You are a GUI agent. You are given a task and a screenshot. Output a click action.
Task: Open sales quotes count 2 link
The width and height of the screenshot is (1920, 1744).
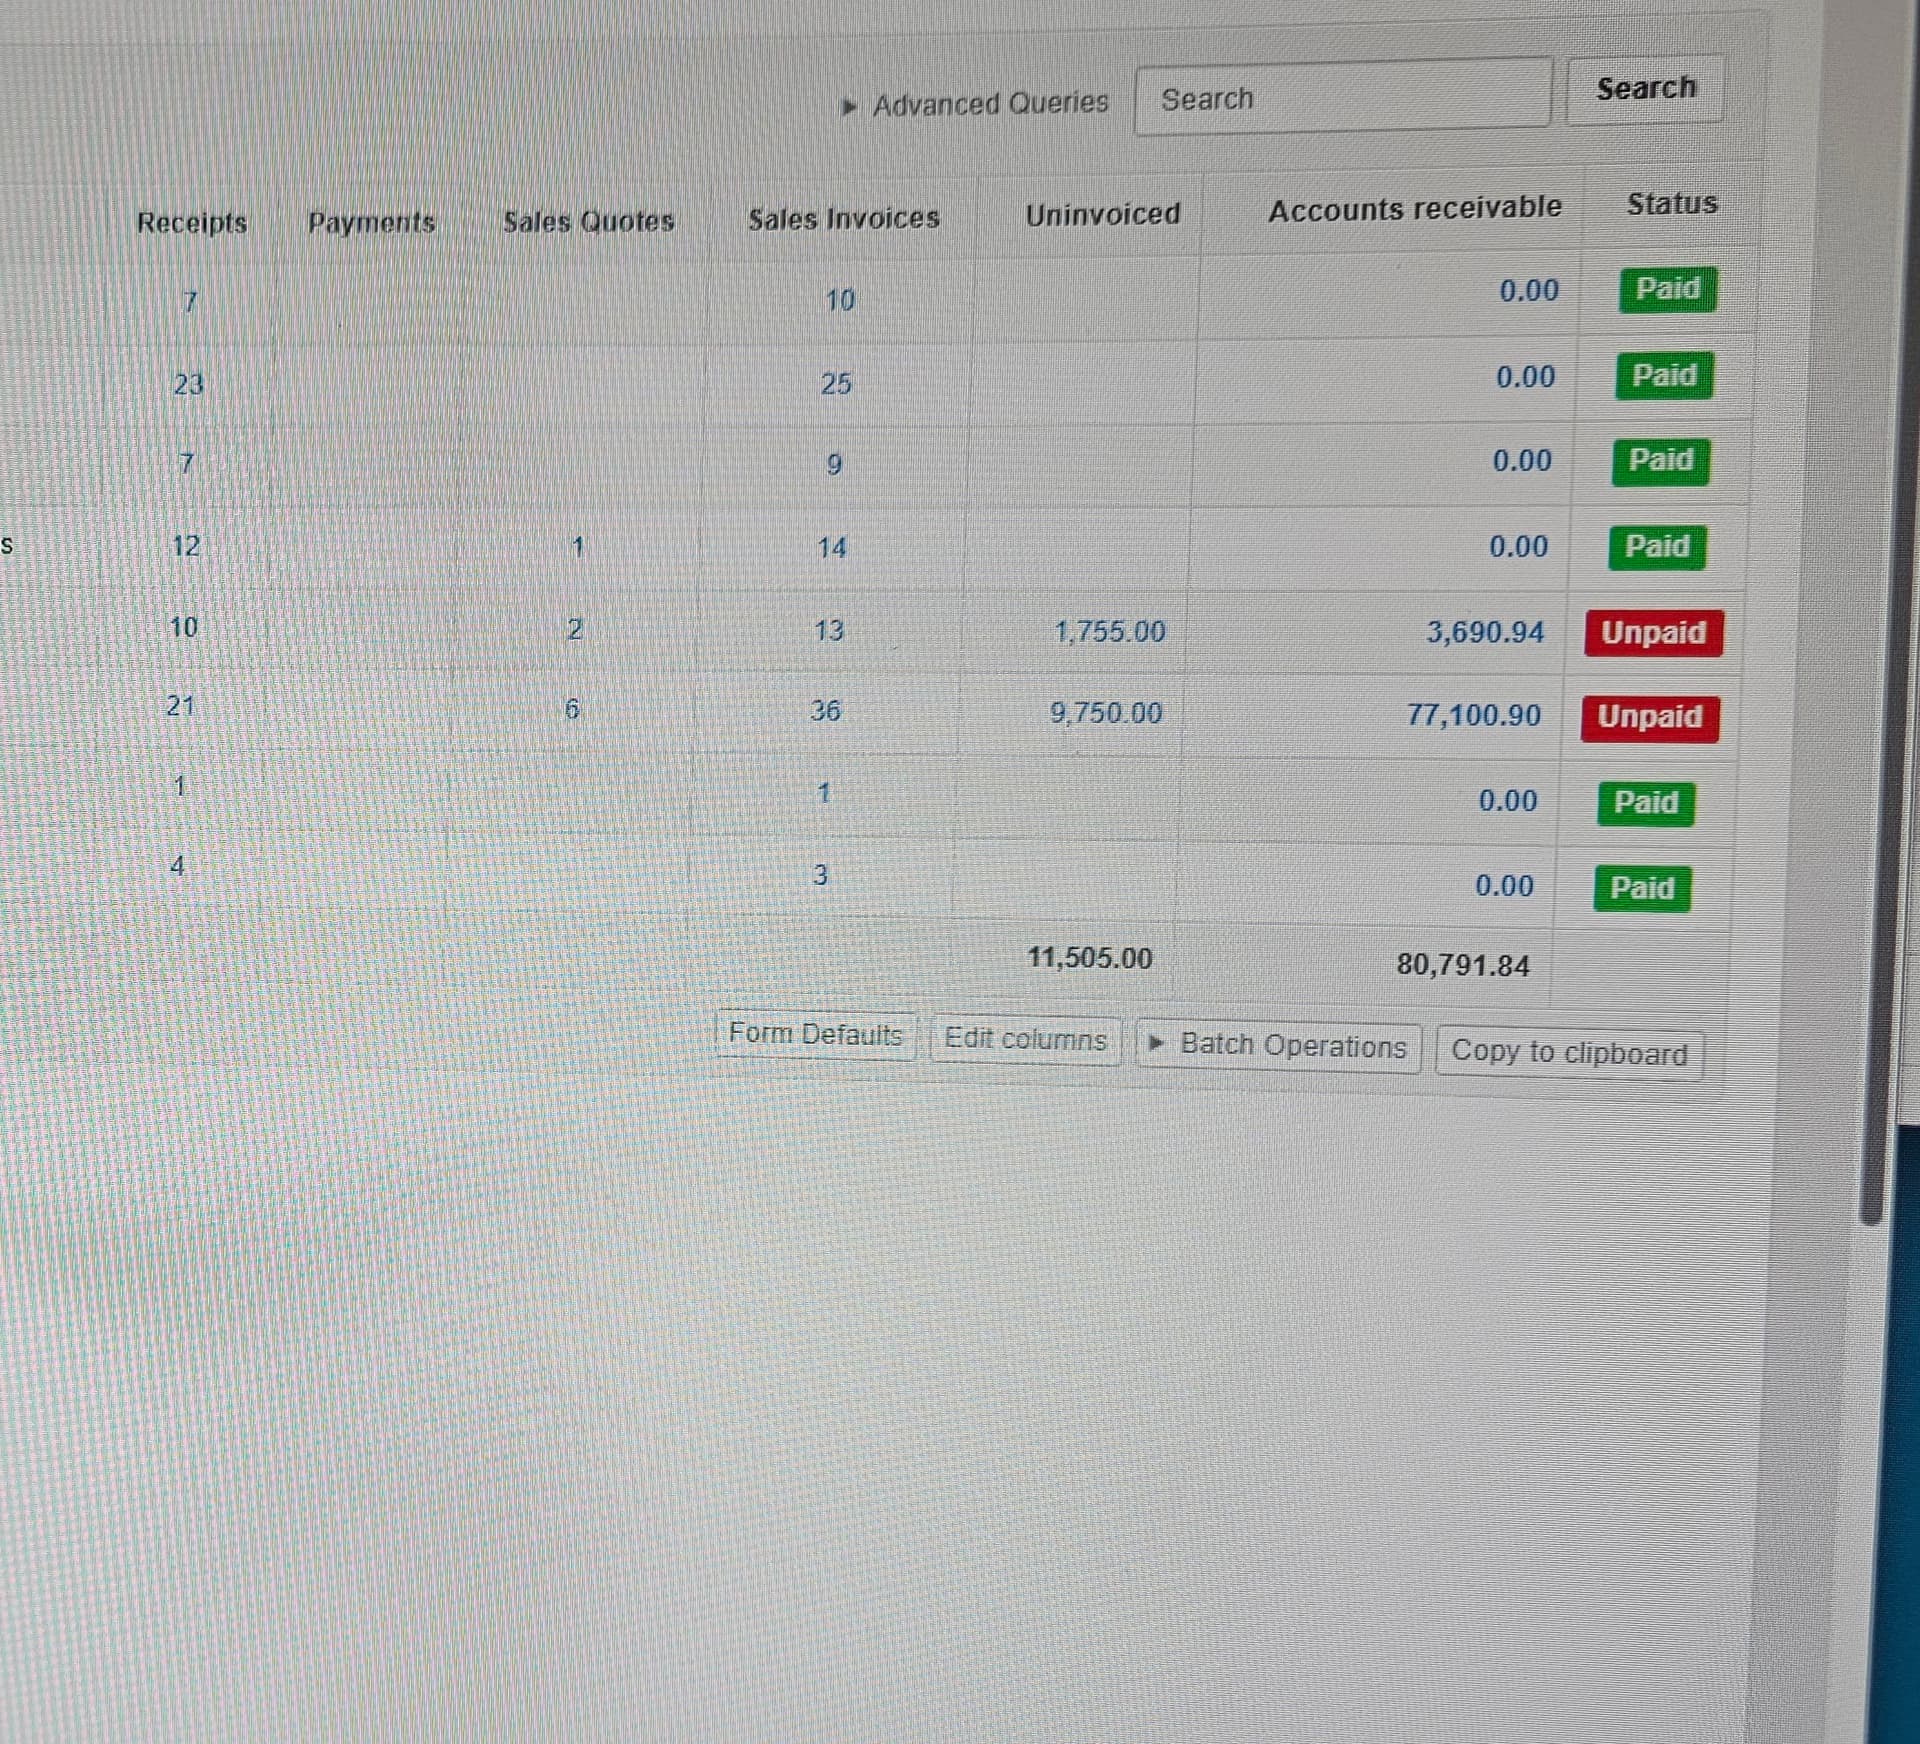[x=575, y=629]
